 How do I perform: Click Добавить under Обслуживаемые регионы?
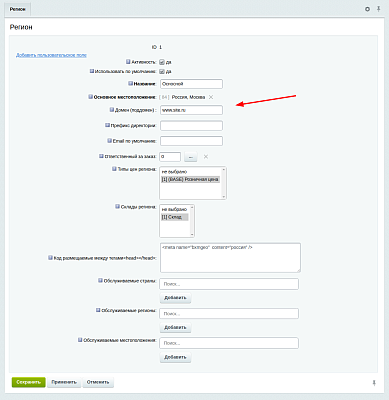click(x=175, y=327)
